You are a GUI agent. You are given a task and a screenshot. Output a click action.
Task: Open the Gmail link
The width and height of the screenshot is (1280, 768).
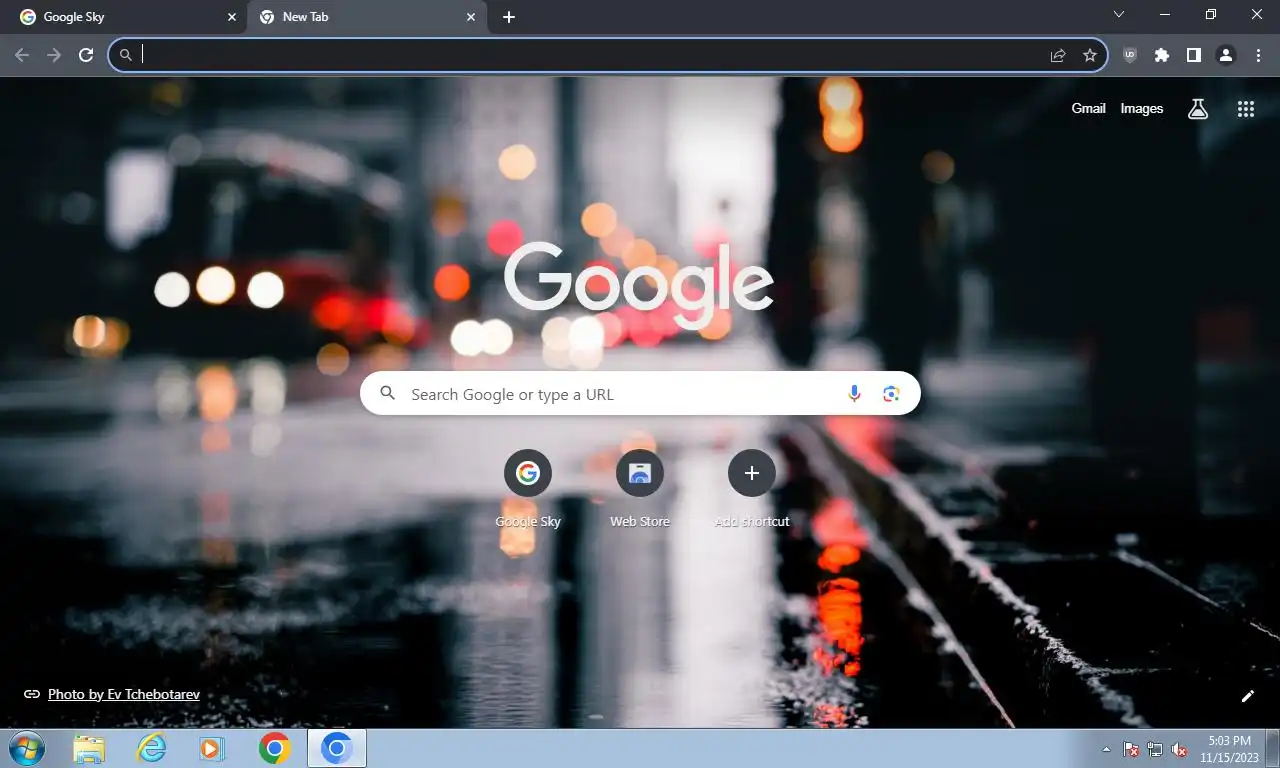click(x=1088, y=108)
